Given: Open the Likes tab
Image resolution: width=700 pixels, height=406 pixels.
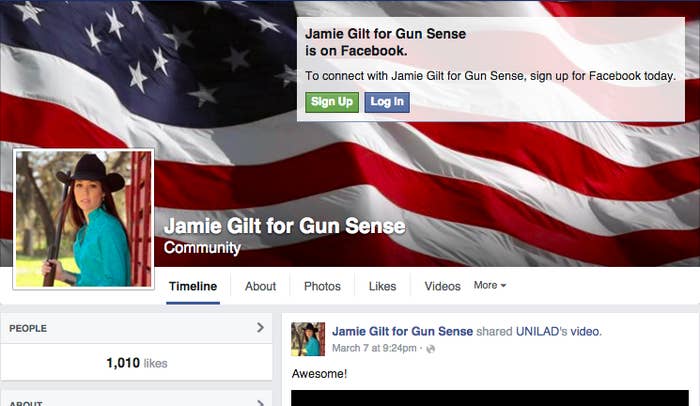Looking at the screenshot, I should pyautogui.click(x=382, y=286).
